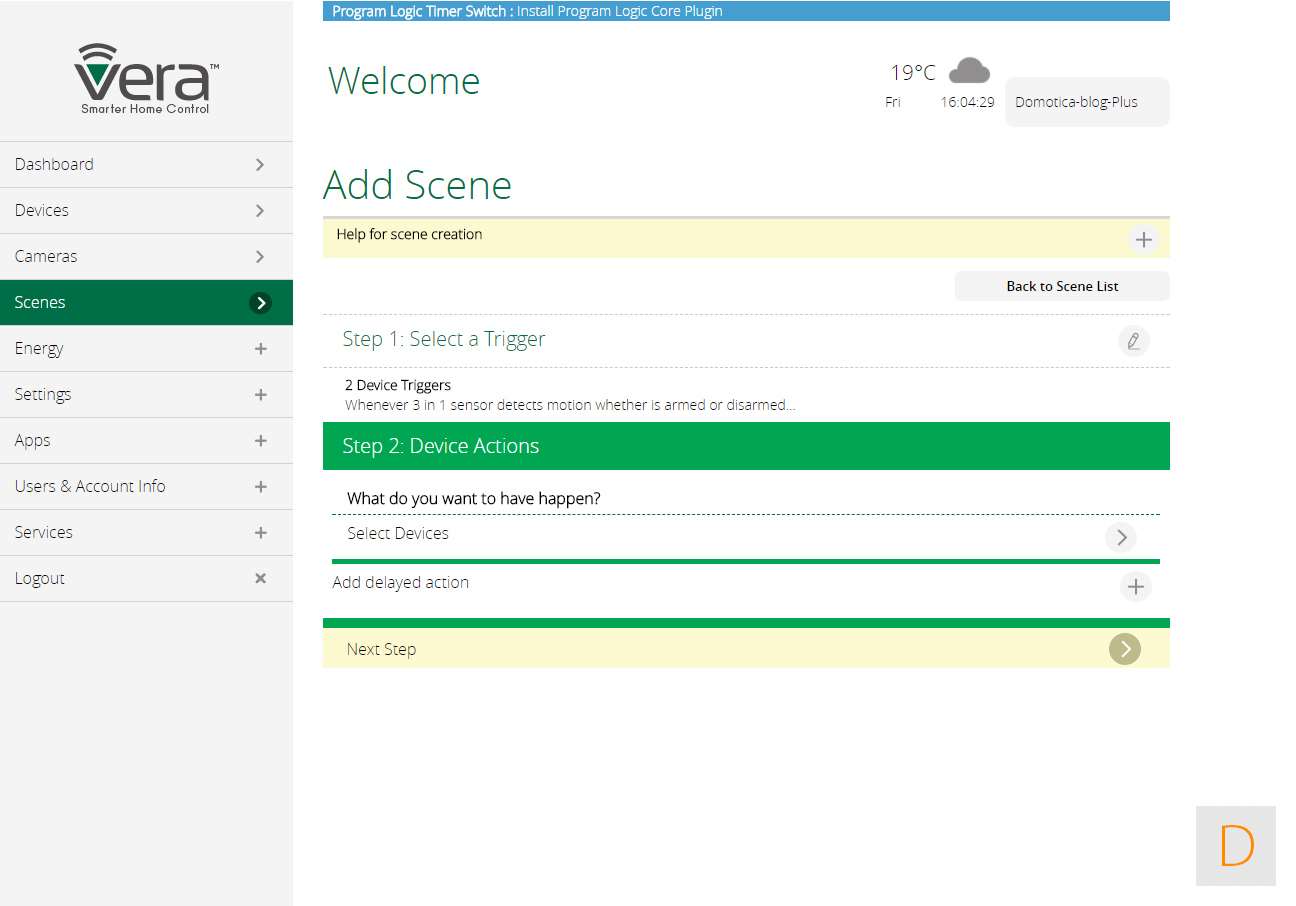Expand the Energy menu section
Screen dimensions: 1296x906
pos(260,349)
